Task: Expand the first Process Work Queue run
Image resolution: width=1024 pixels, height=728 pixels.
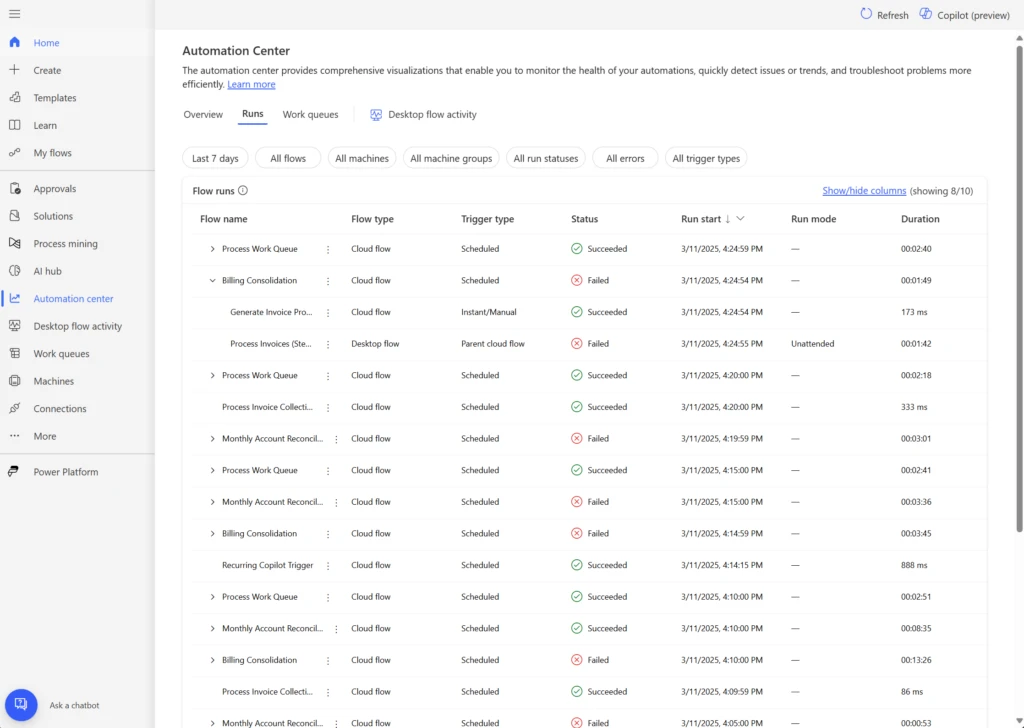Action: (211, 249)
